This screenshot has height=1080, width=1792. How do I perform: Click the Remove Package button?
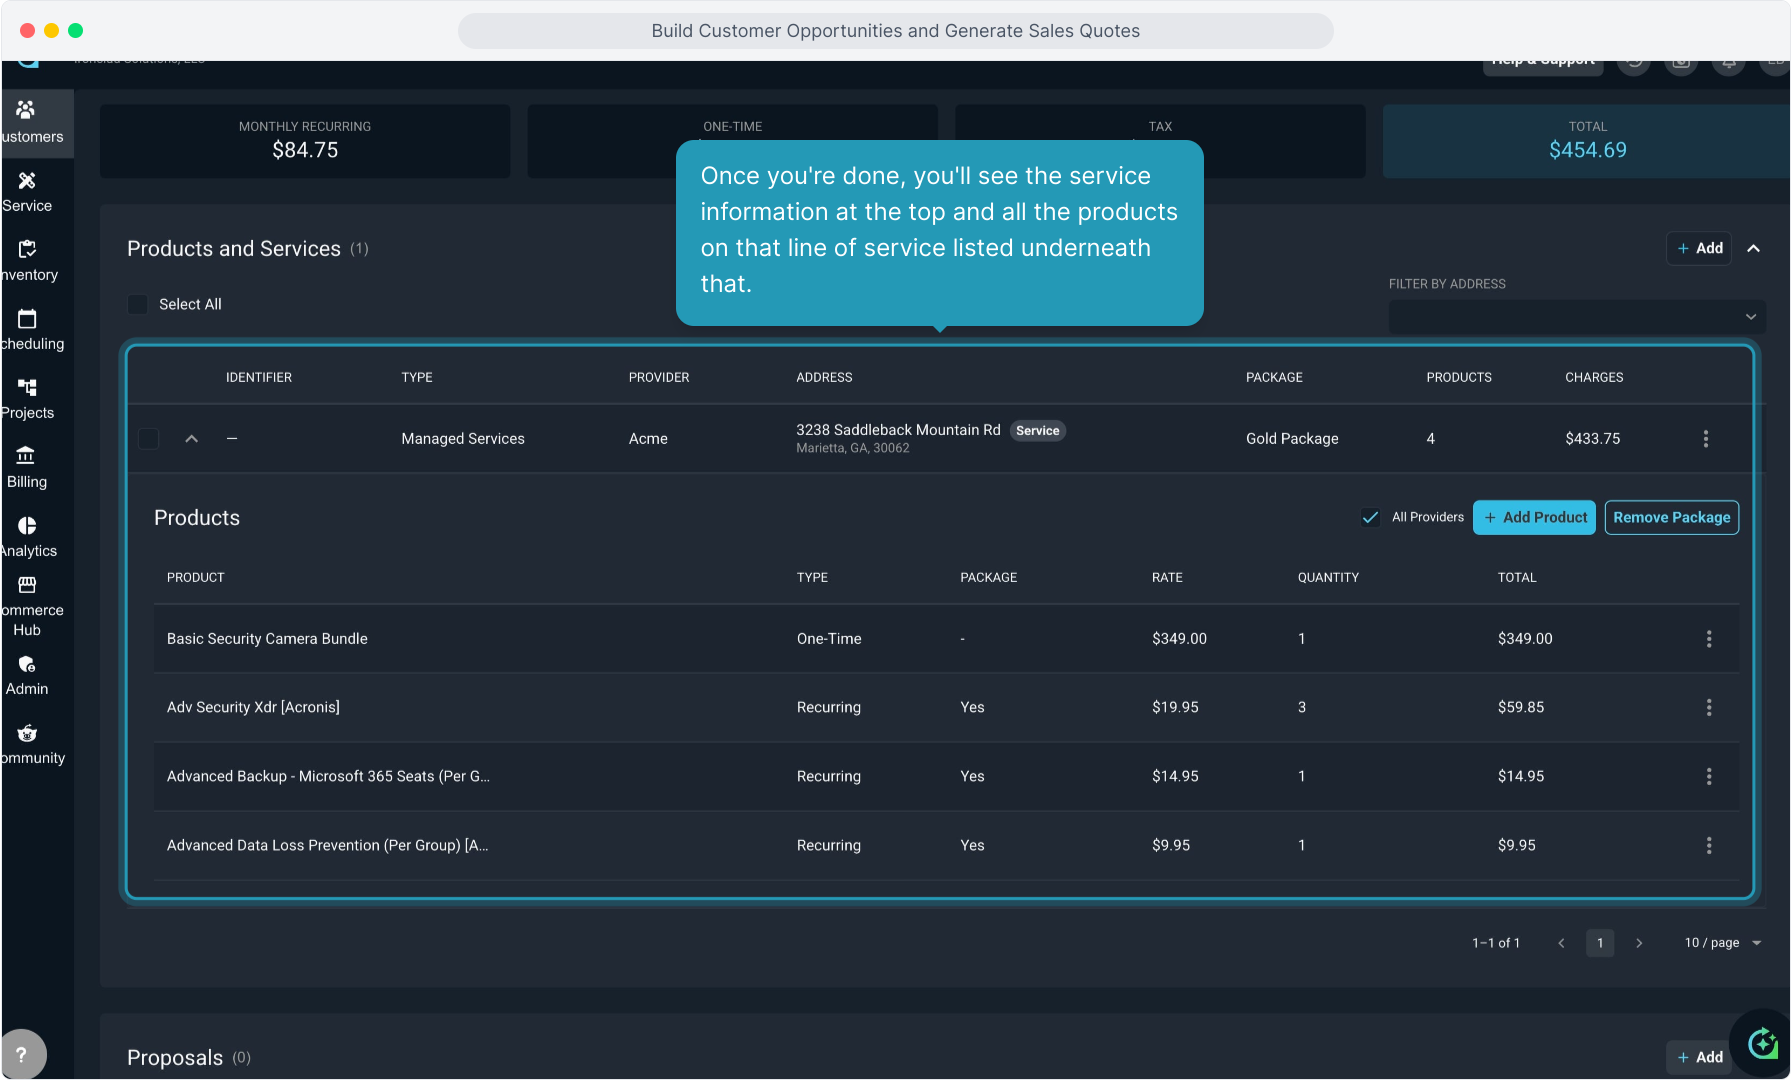point(1671,518)
